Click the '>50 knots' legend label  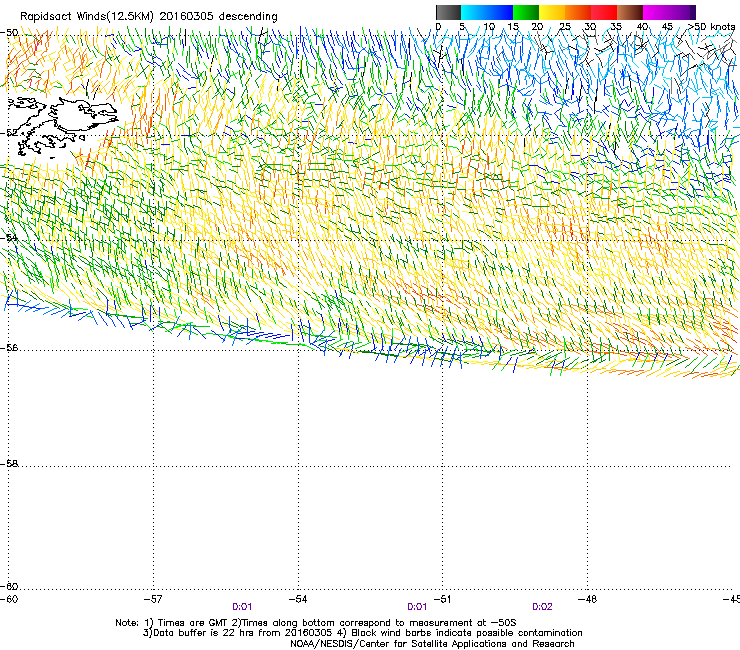(x=712, y=27)
